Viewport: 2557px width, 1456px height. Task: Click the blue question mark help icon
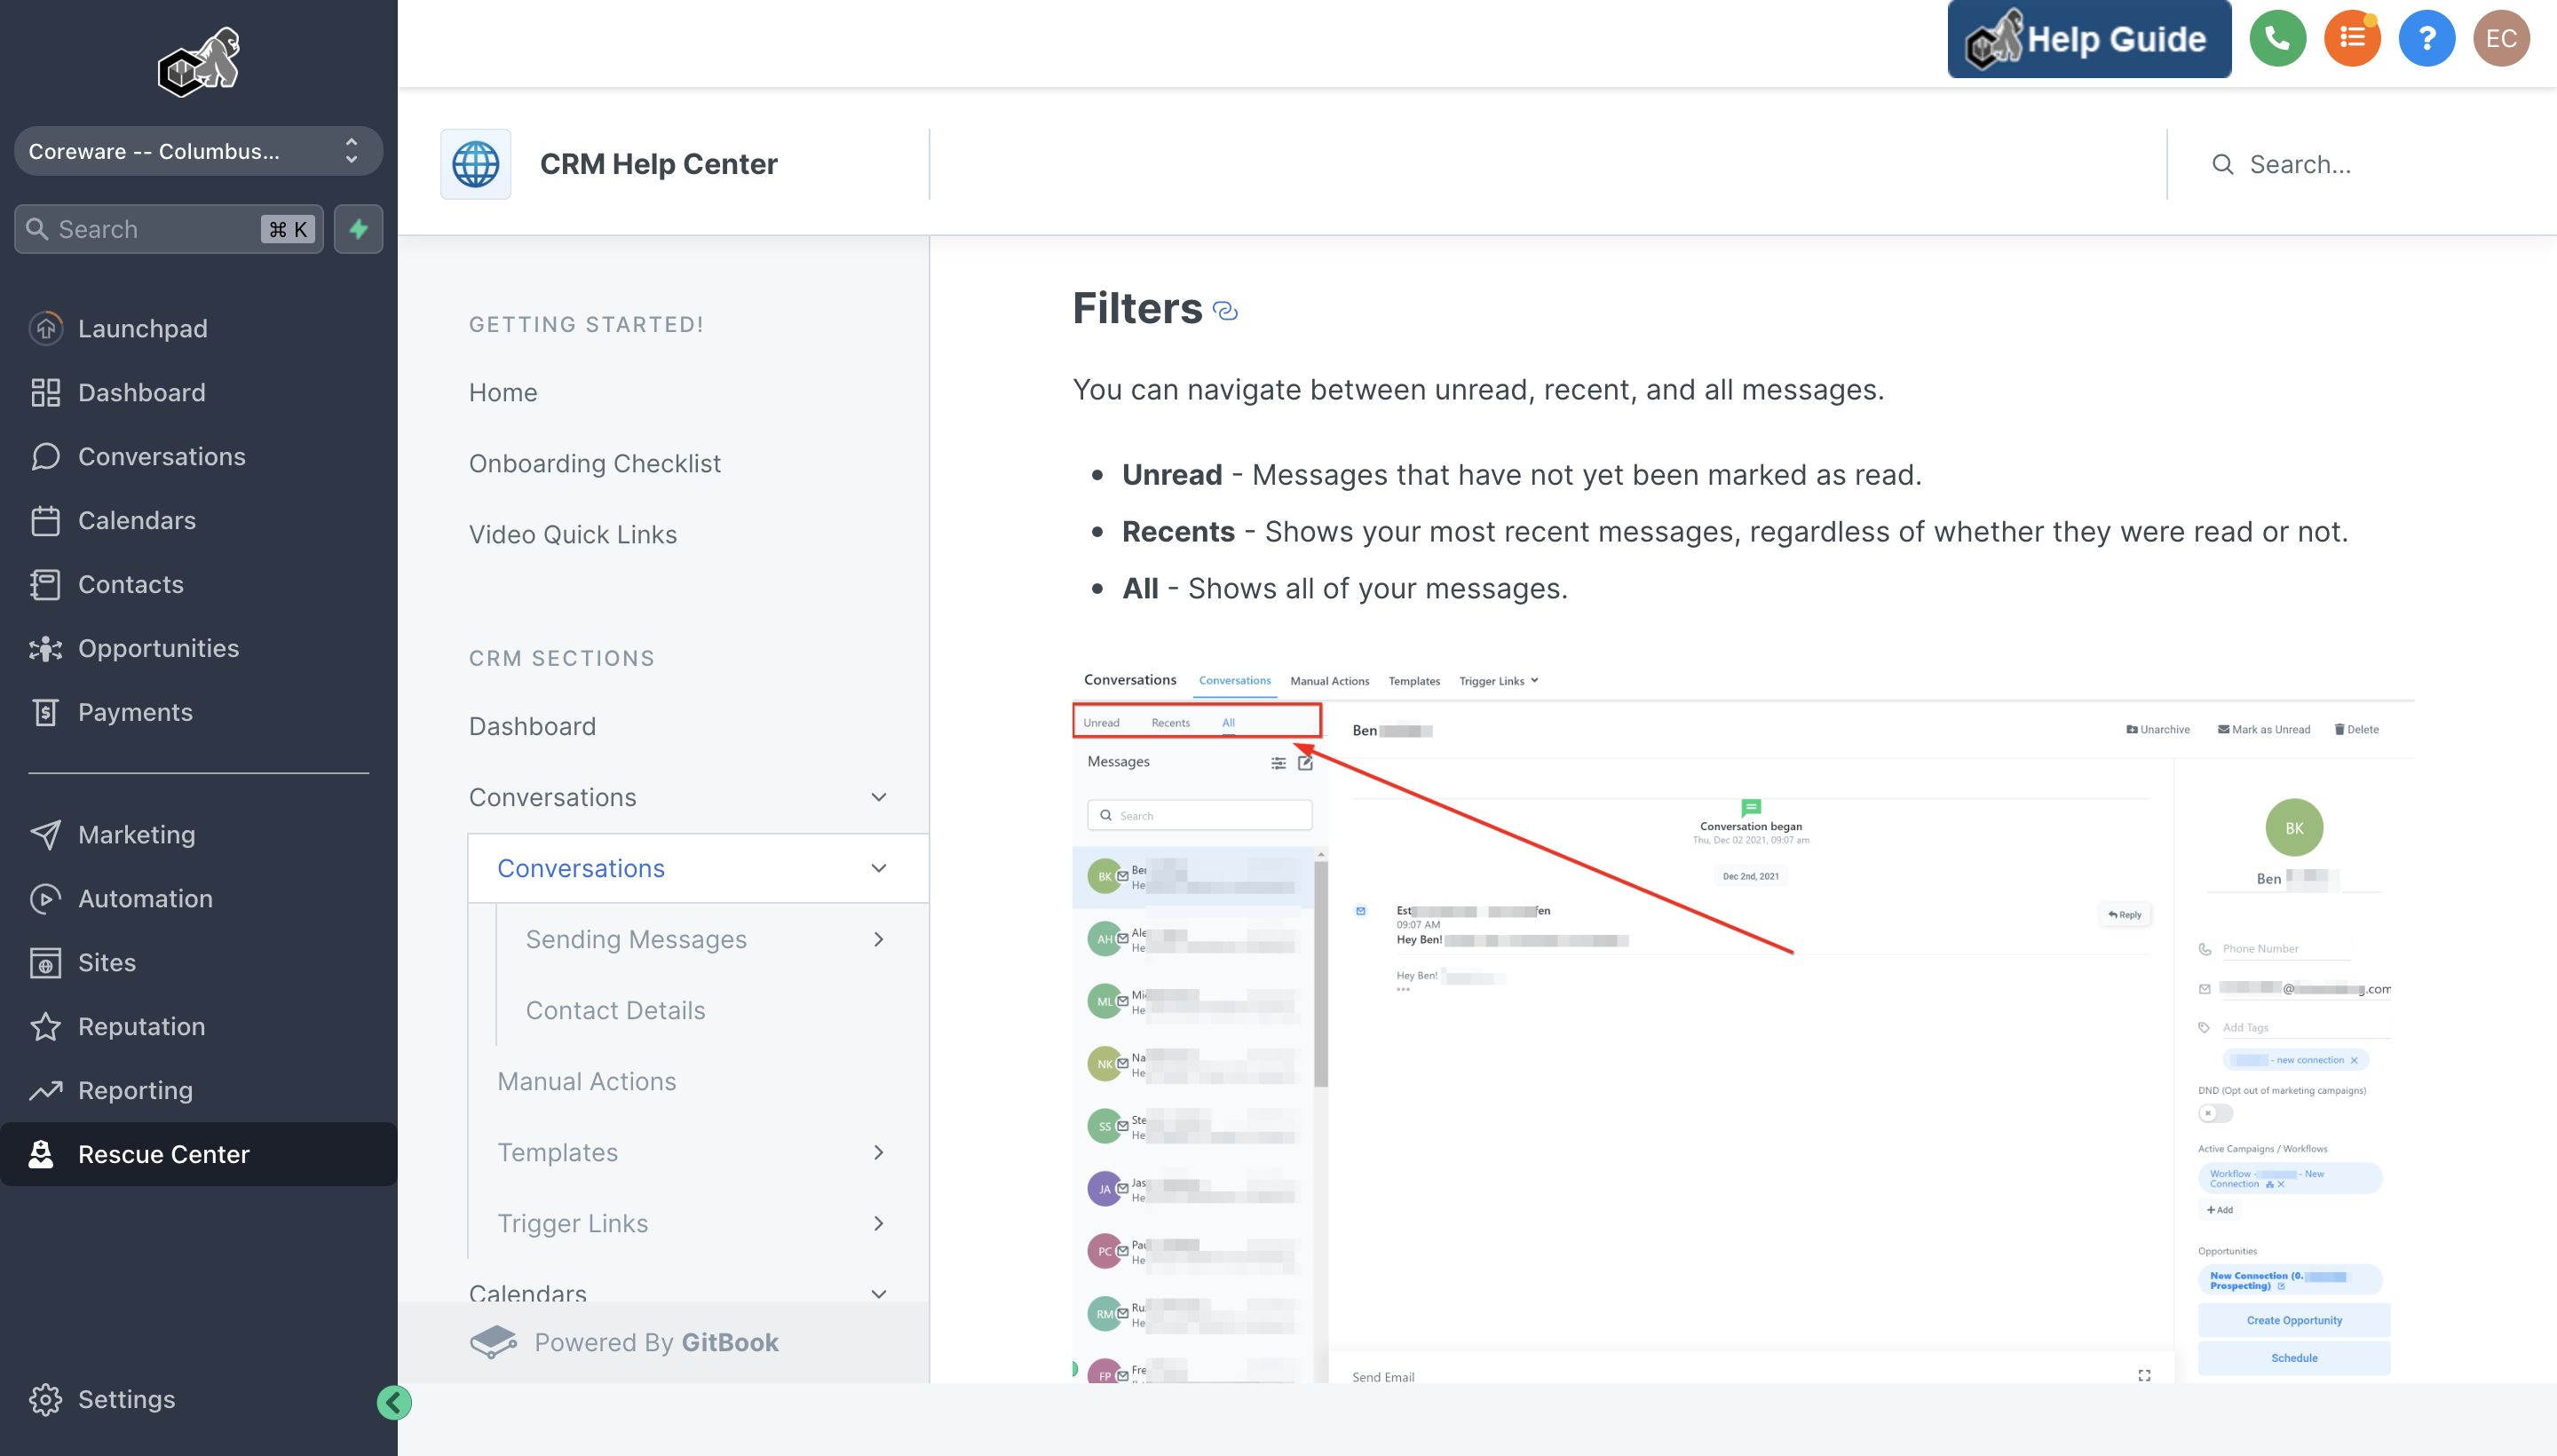pyautogui.click(x=2426, y=38)
